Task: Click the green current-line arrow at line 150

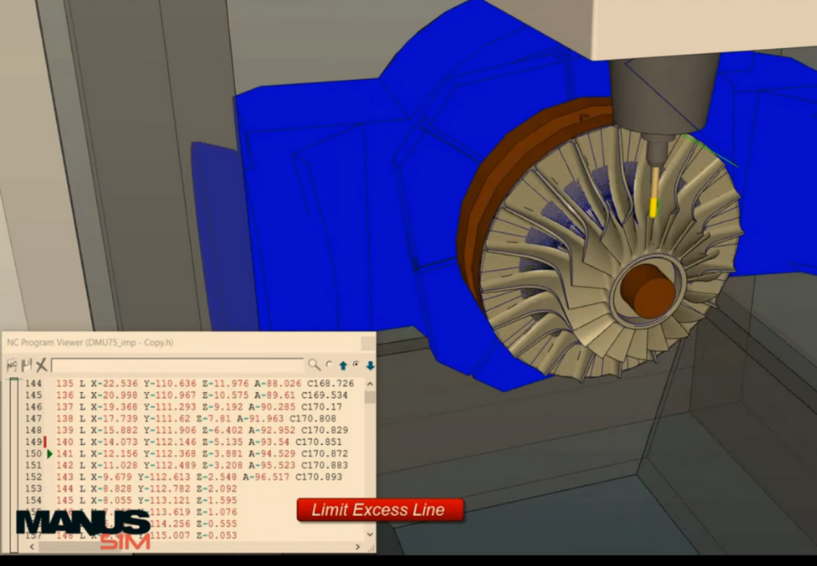Action: pos(49,454)
